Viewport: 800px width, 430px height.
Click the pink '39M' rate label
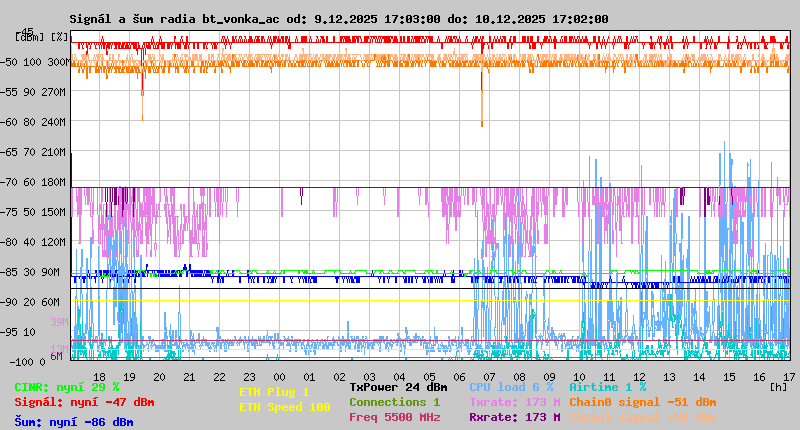coord(59,322)
